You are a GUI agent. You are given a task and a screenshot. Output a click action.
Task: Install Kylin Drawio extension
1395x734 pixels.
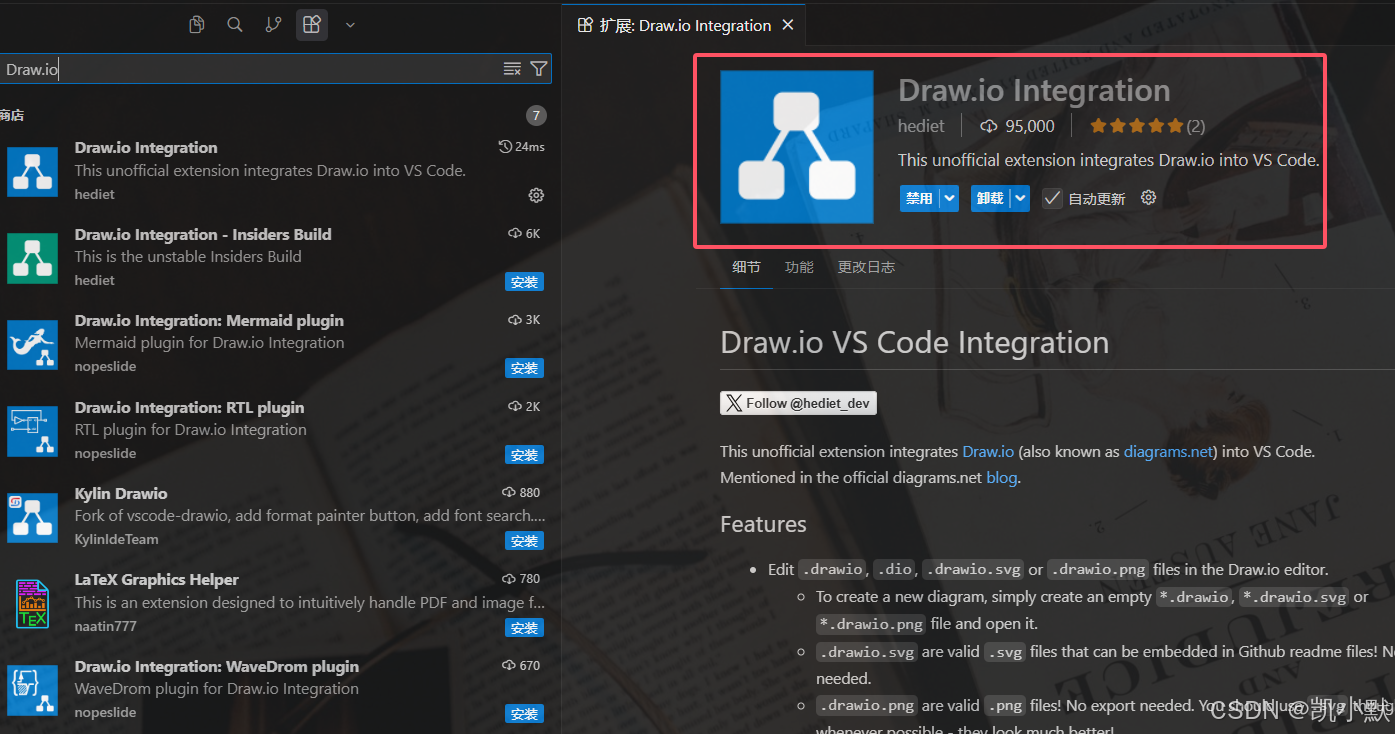(x=524, y=541)
